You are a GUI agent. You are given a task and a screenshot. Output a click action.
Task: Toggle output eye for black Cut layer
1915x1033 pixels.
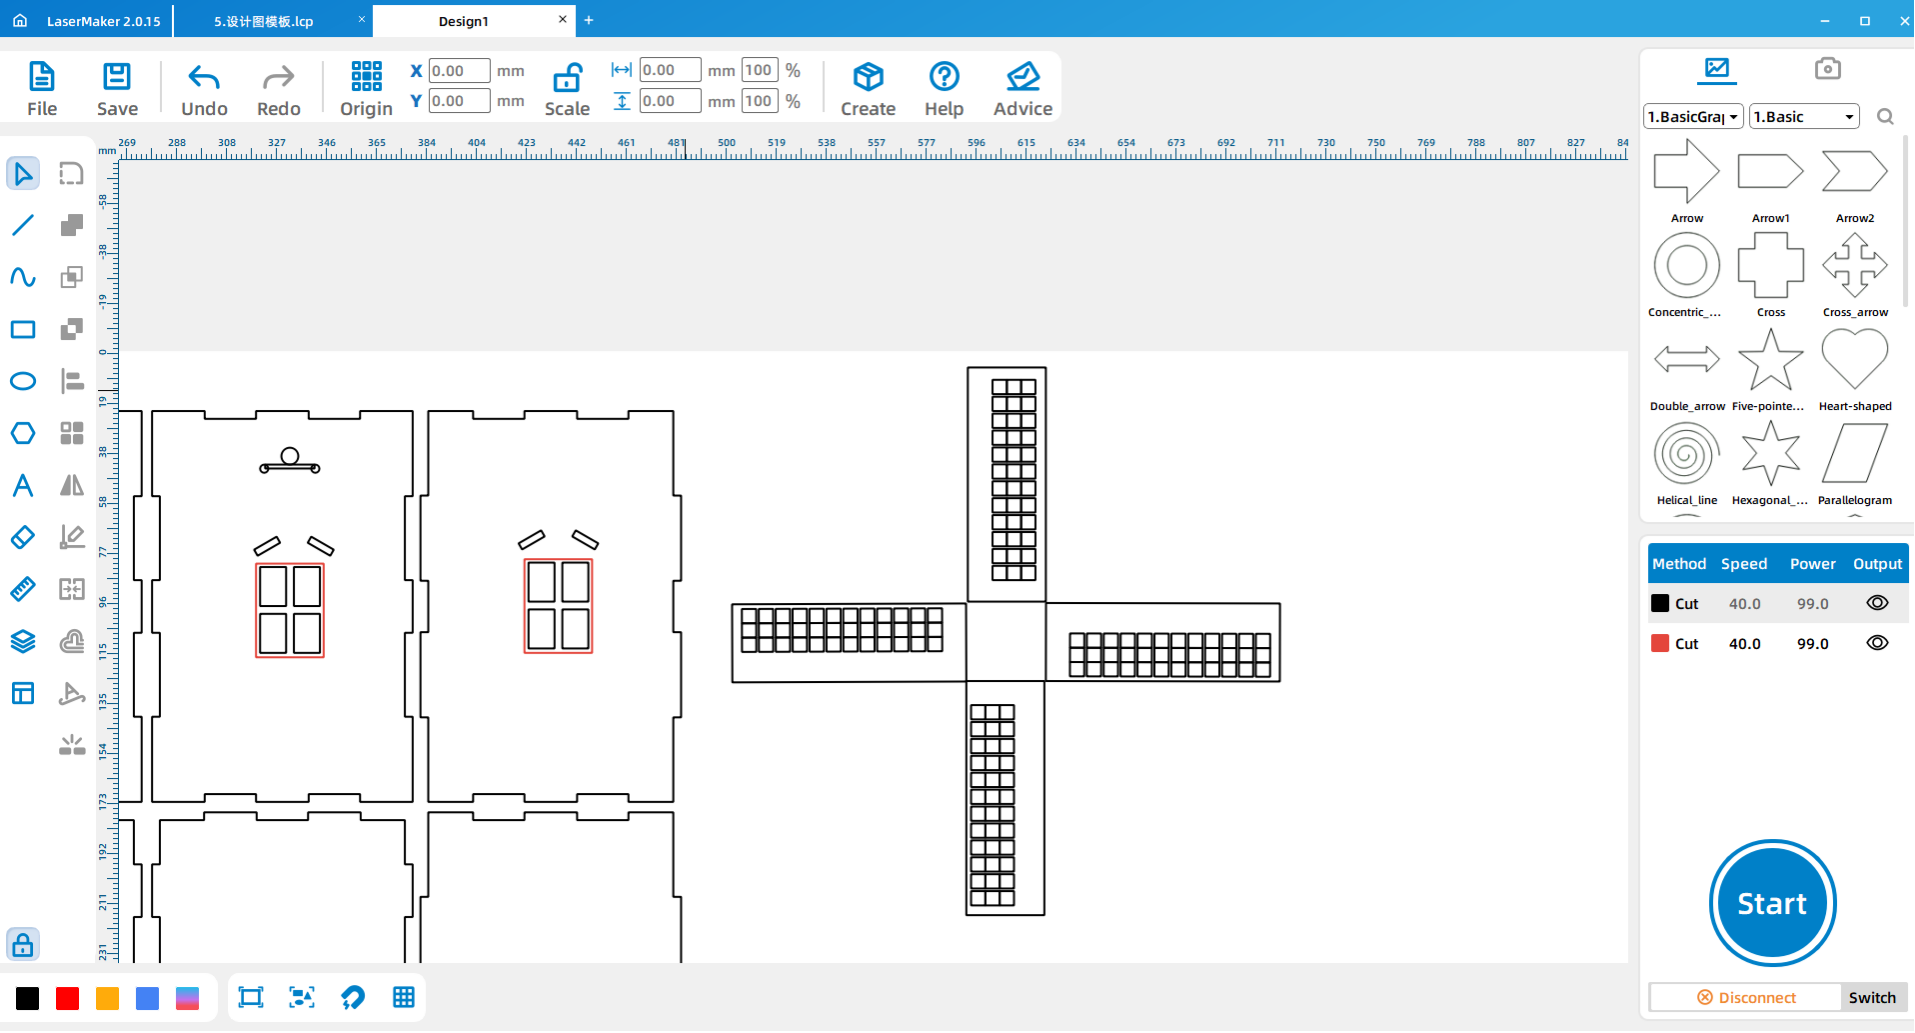(1877, 603)
